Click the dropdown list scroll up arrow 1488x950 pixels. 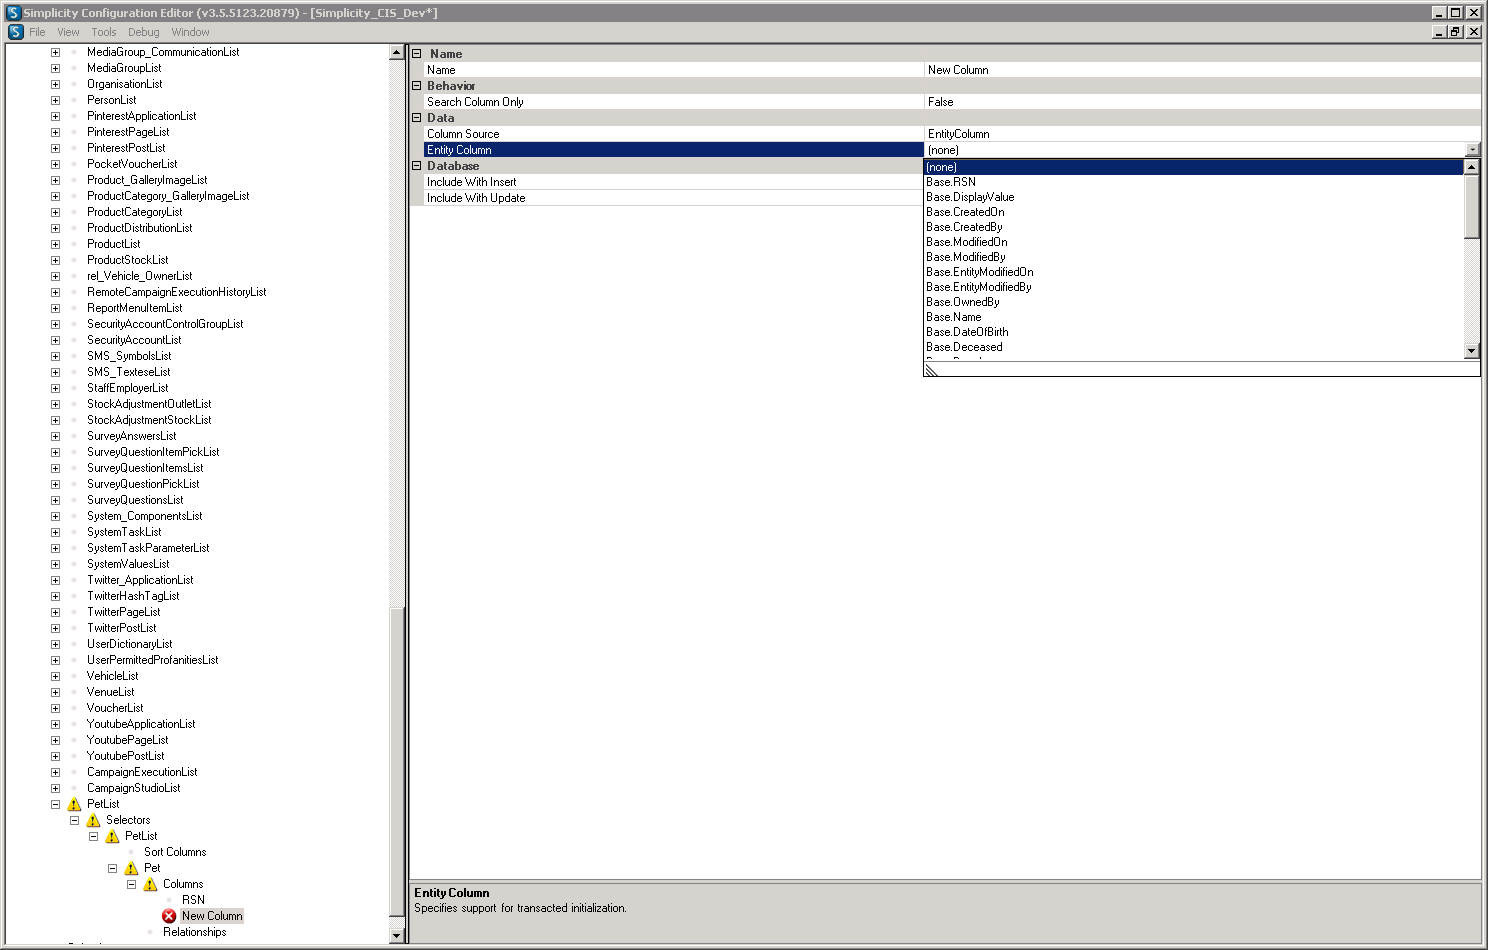tap(1471, 167)
